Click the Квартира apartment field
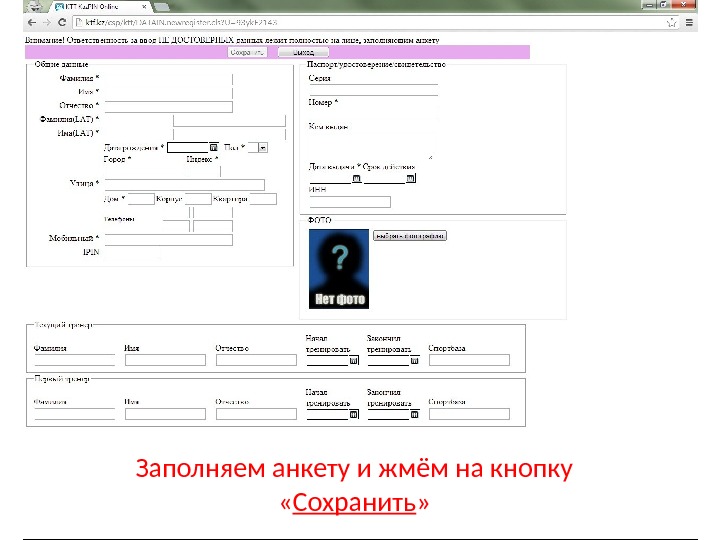This screenshot has height=540, width=720. (x=263, y=199)
